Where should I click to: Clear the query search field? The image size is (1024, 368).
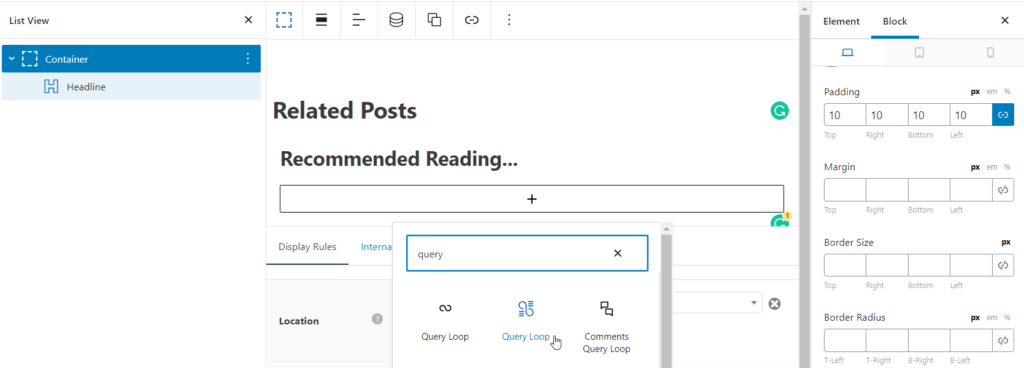click(x=617, y=254)
